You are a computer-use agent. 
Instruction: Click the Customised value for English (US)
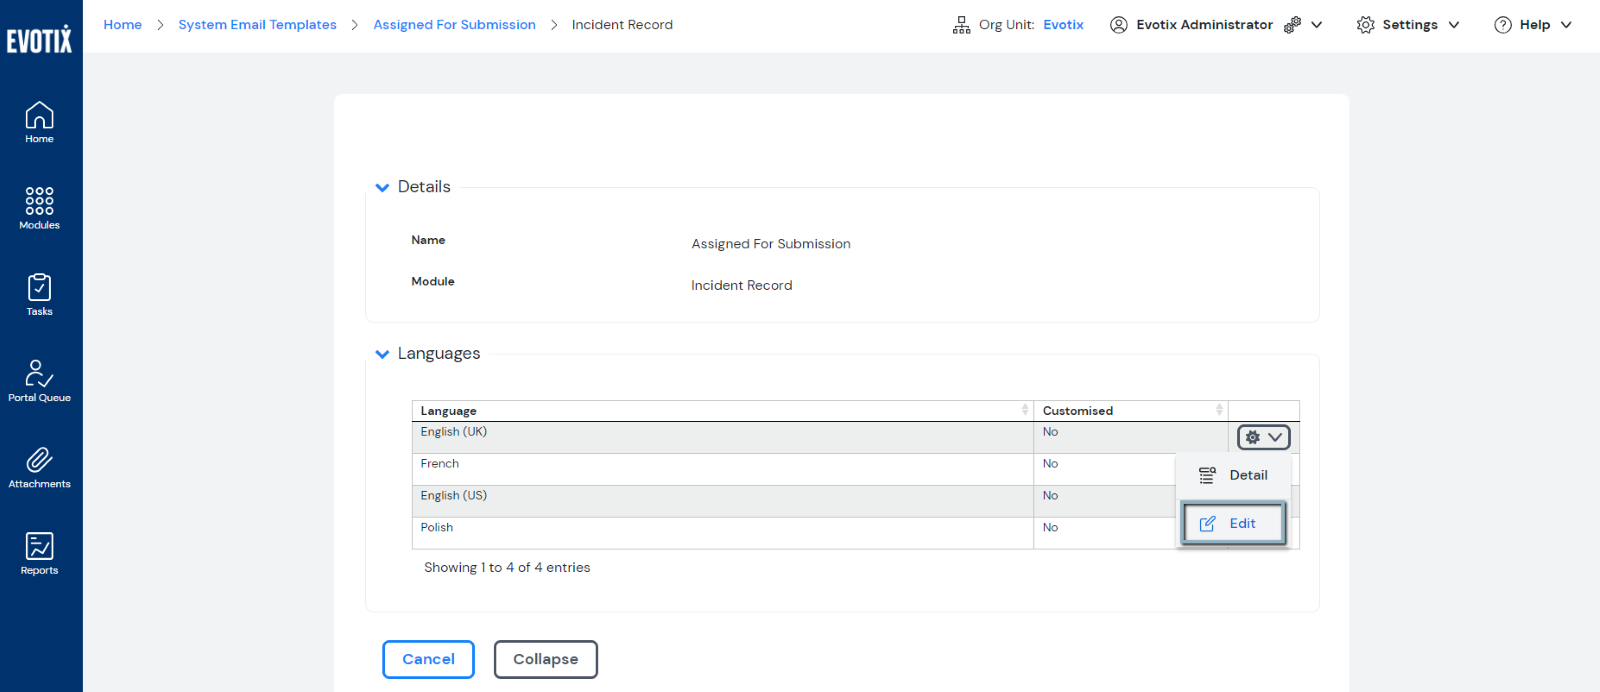[1050, 496]
